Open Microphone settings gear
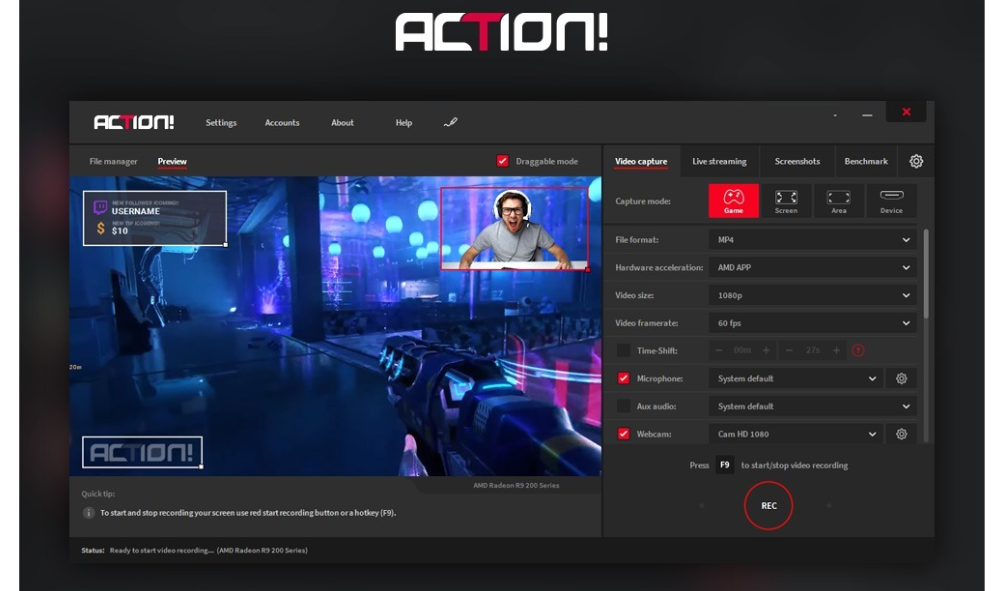 click(x=901, y=379)
